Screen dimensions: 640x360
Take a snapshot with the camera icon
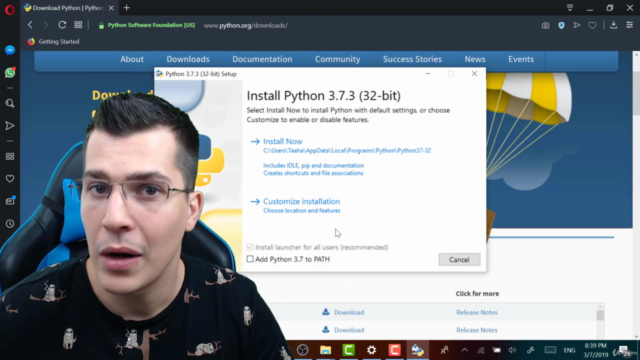545,25
